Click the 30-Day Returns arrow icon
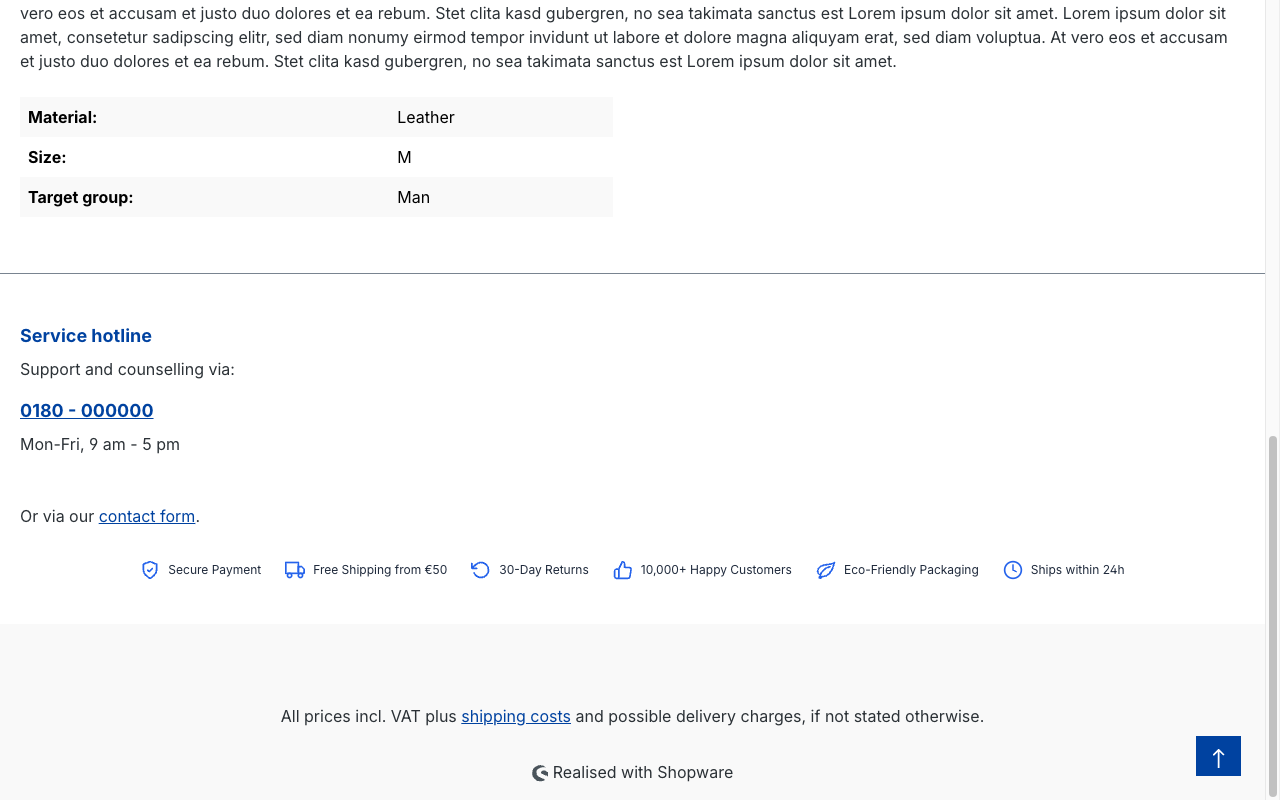Viewport: 1280px width, 800px height. pos(481,570)
